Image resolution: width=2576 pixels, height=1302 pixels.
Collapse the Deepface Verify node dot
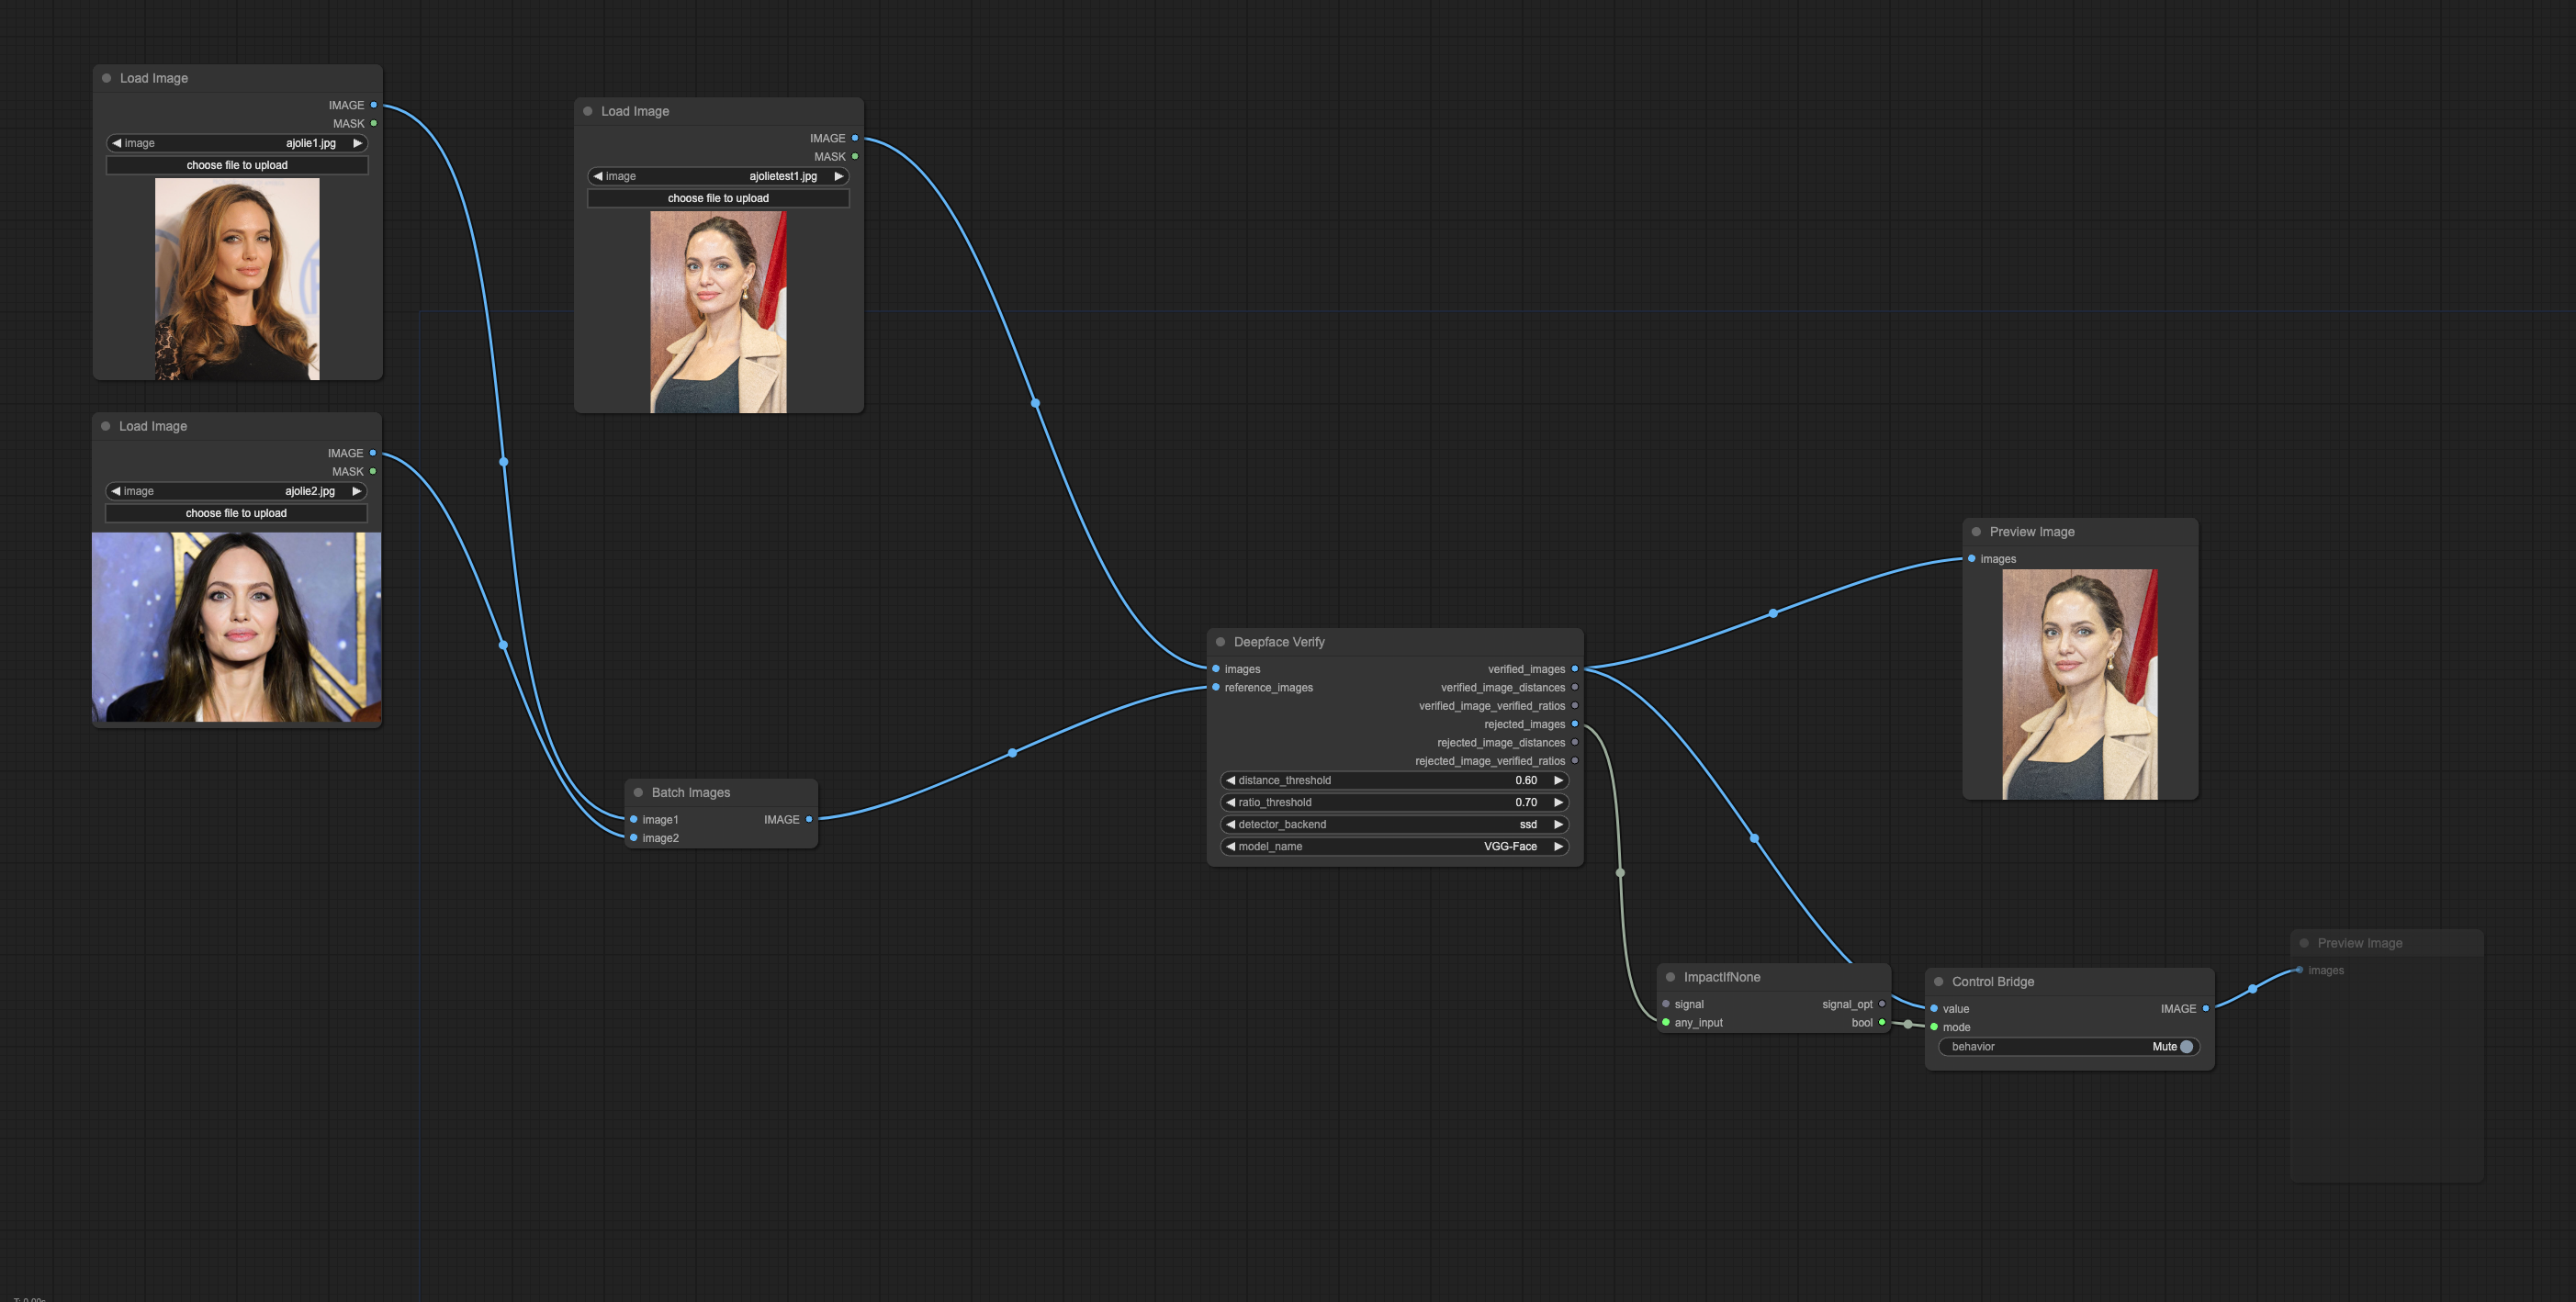pos(1220,642)
